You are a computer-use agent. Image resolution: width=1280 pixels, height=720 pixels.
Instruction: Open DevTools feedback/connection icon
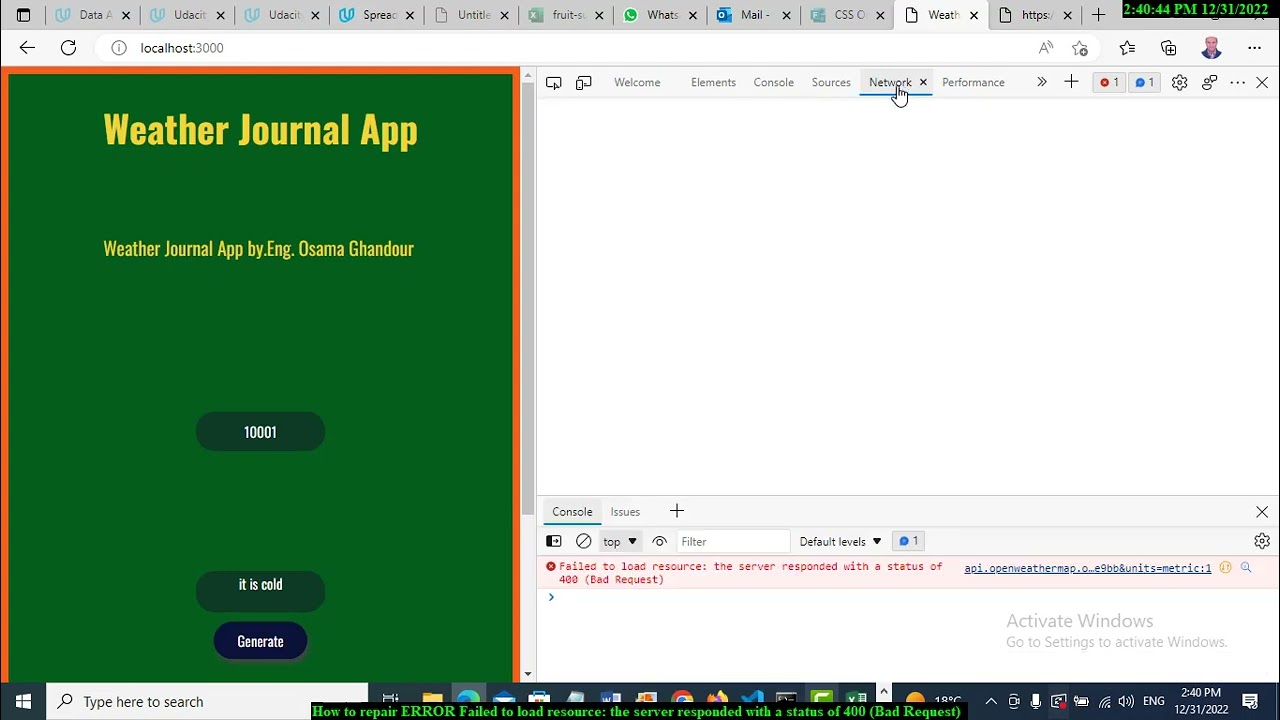point(1209,83)
